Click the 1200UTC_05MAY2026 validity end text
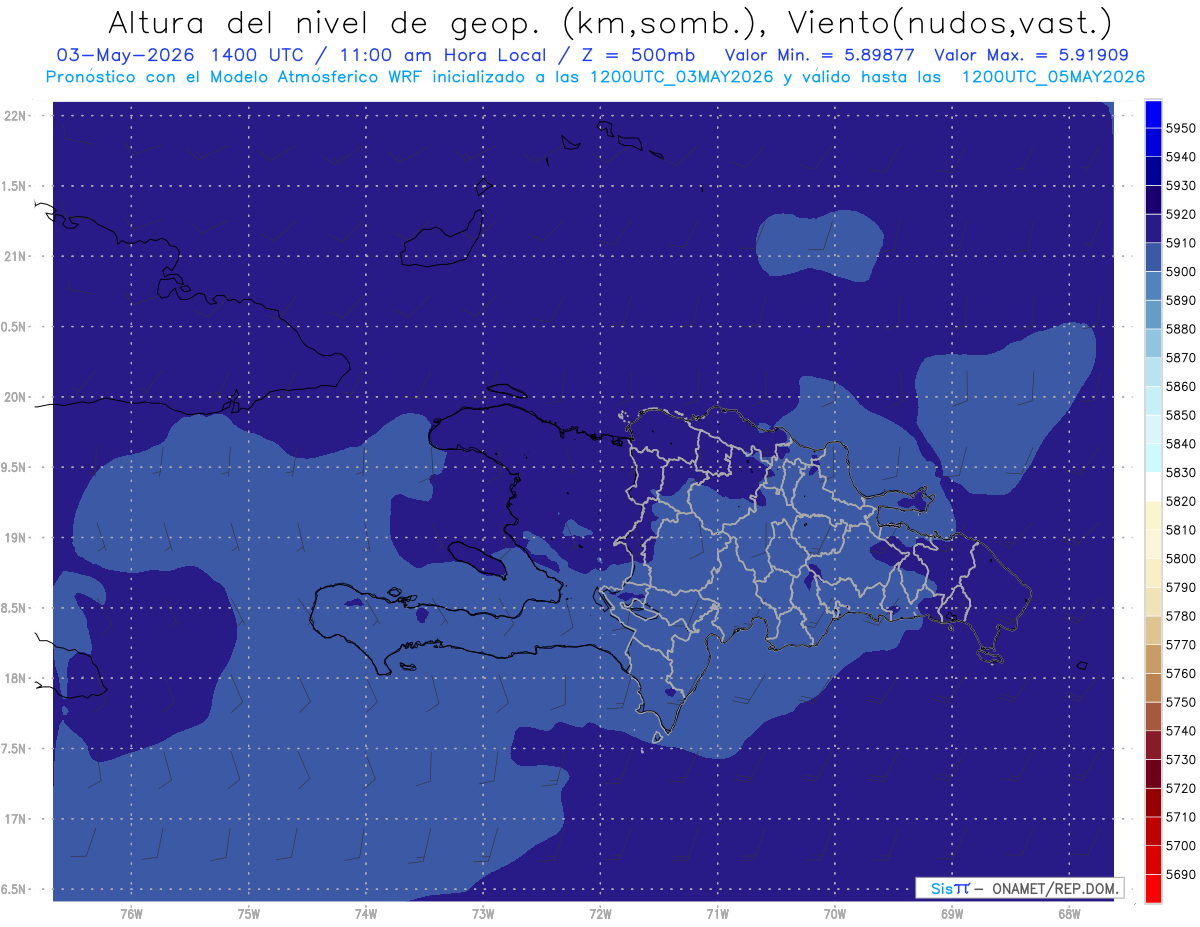This screenshot has width=1200, height=927. [1053, 77]
